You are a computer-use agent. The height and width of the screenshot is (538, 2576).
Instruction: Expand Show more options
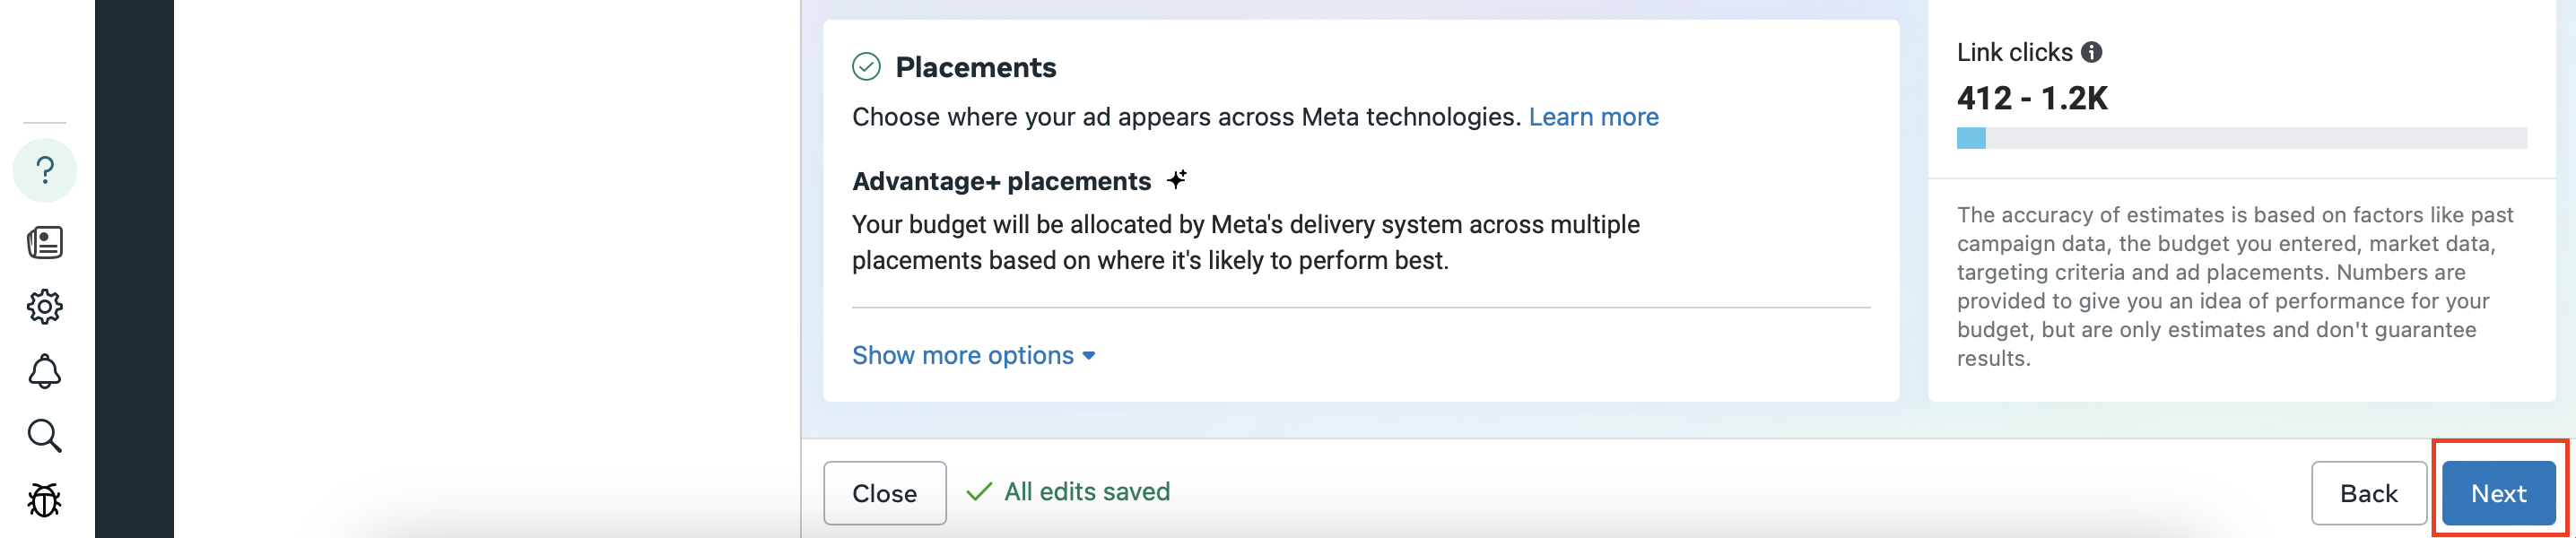[x=973, y=355]
